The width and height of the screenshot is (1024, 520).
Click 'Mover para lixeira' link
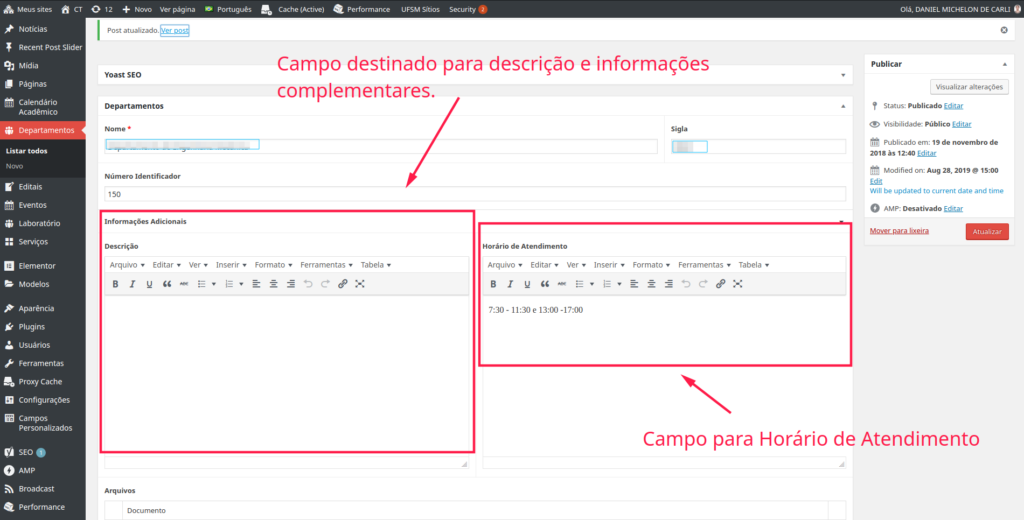[900, 230]
